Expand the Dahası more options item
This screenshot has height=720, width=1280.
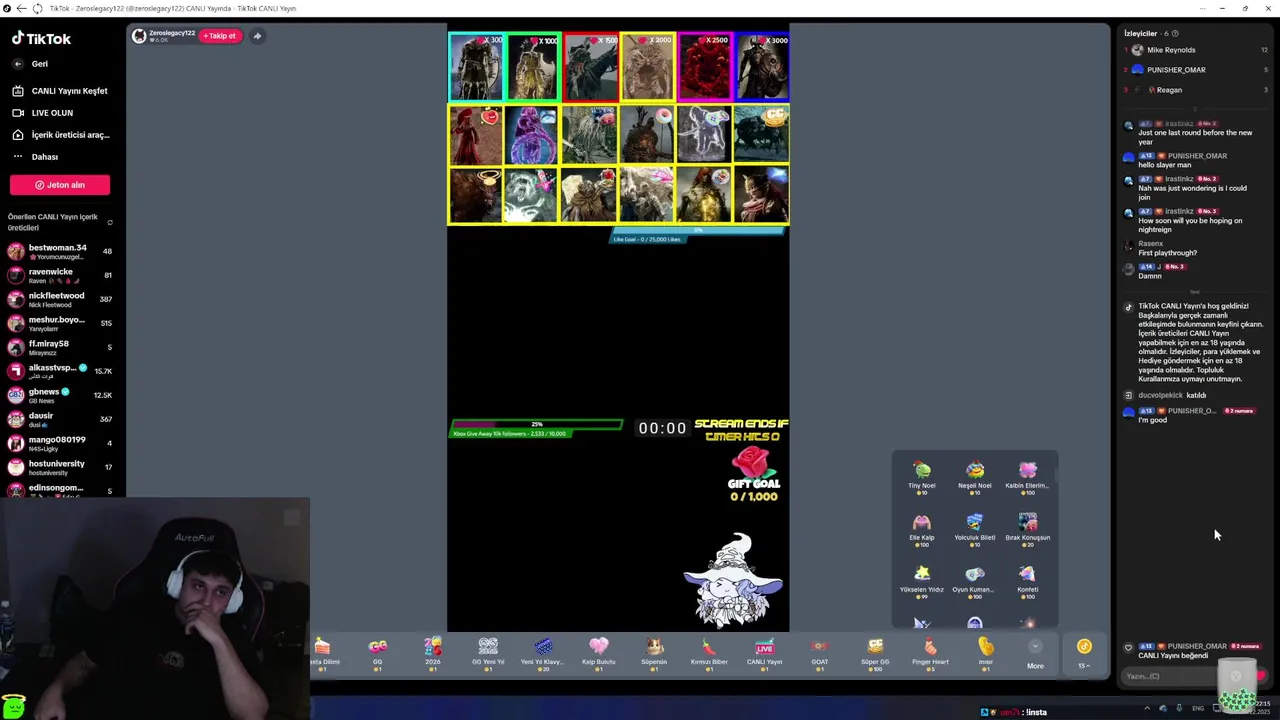[36, 157]
